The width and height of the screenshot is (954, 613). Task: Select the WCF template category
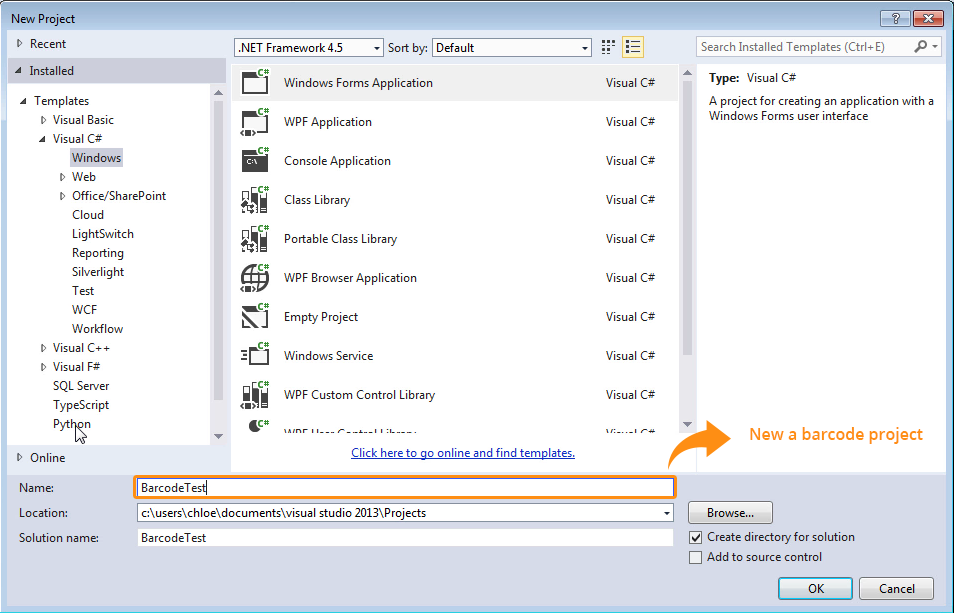[84, 310]
